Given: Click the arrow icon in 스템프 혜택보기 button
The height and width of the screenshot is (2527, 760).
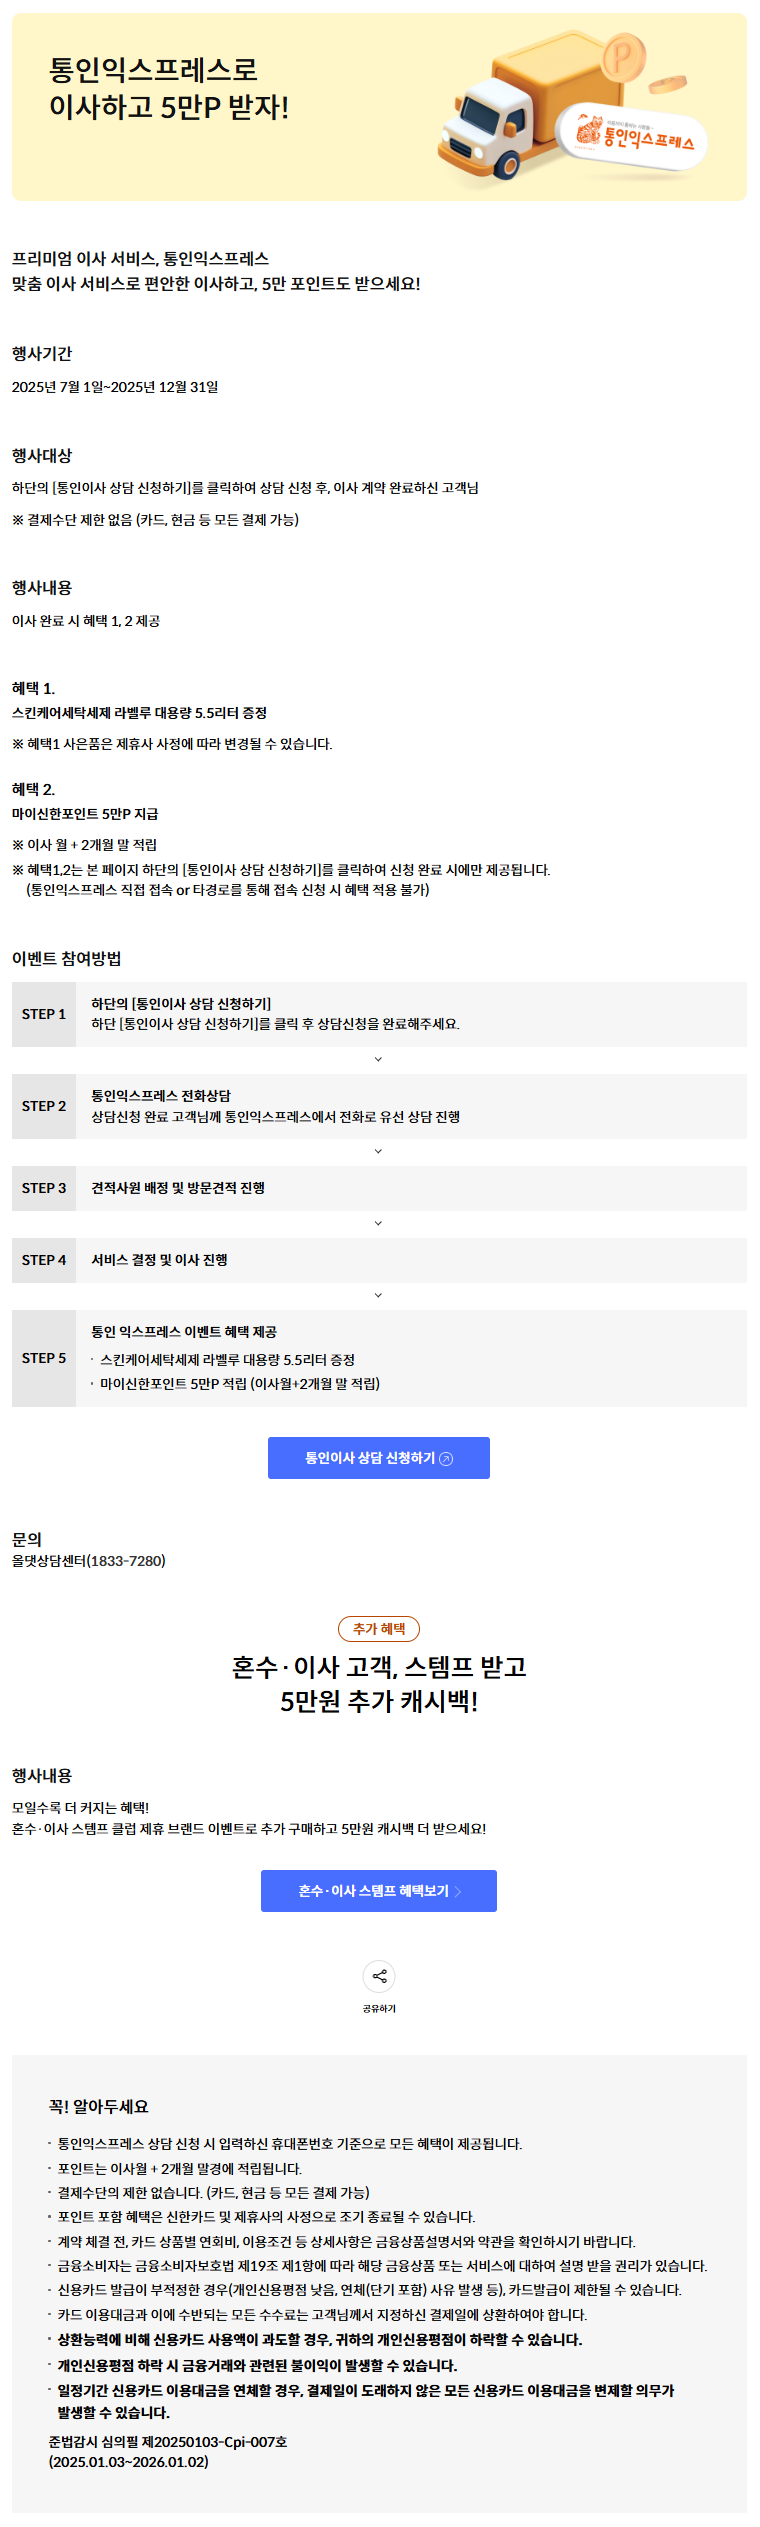Looking at the screenshot, I should tap(458, 1892).
